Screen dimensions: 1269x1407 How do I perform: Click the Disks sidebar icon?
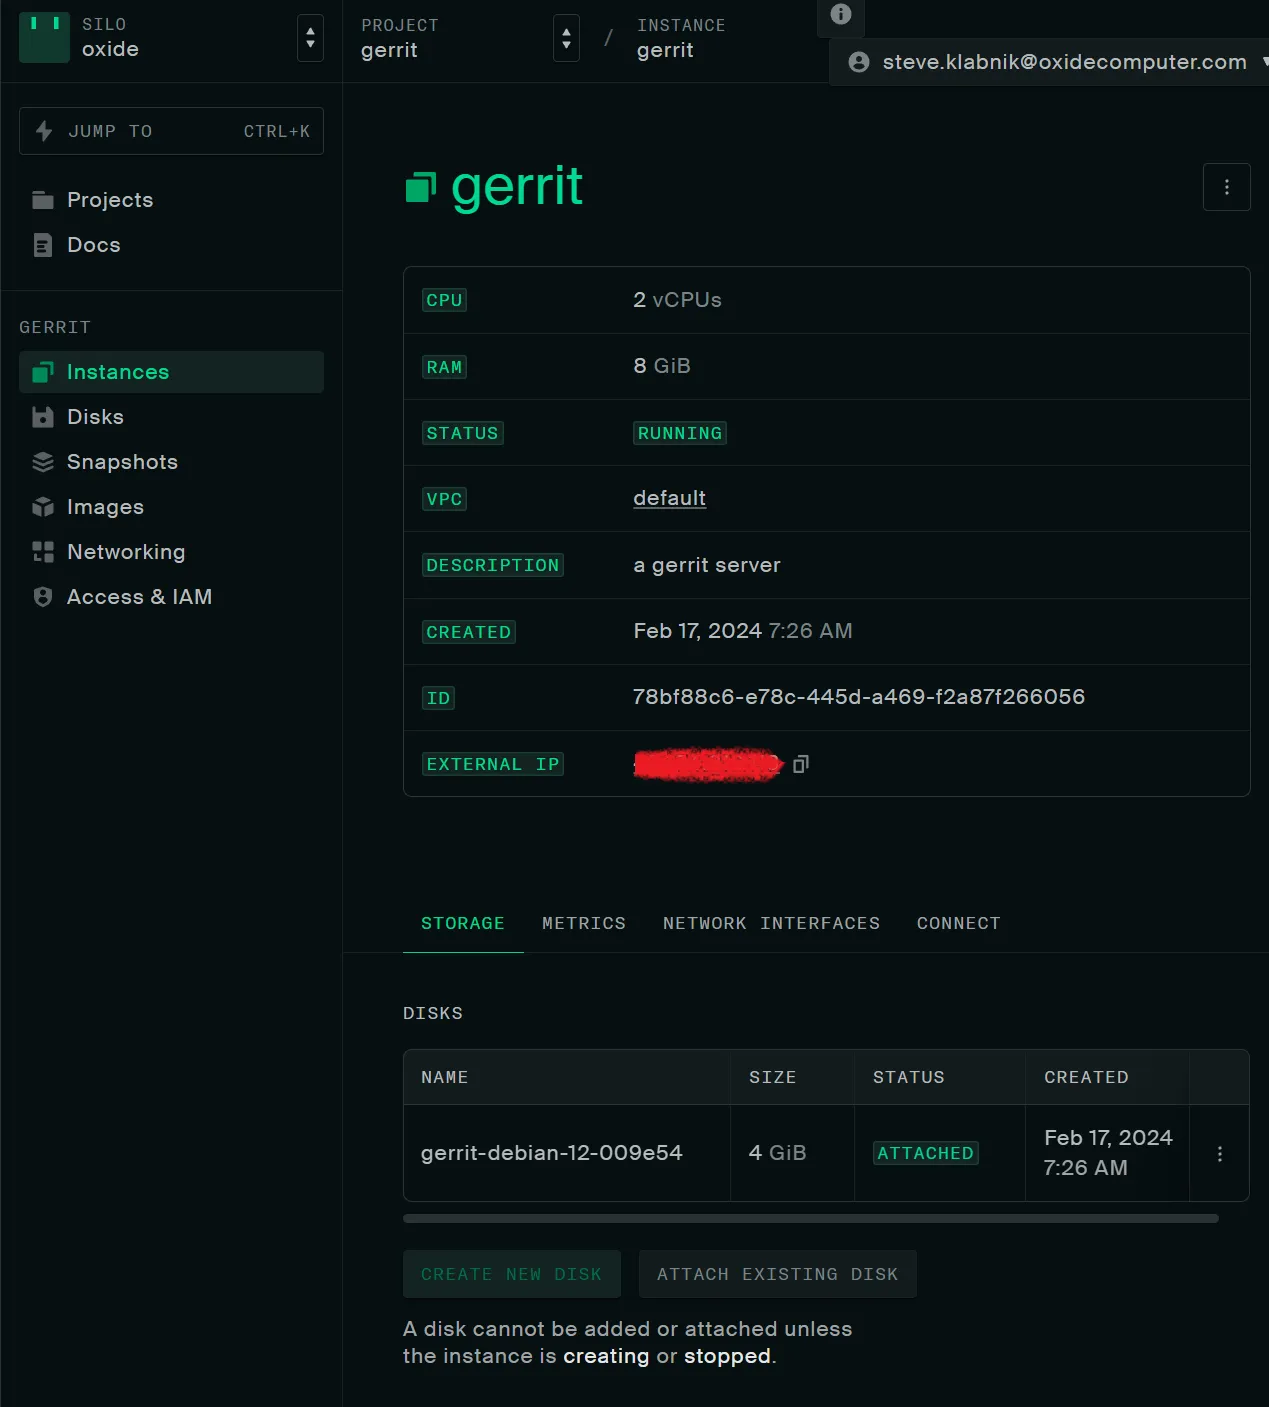[x=42, y=417]
